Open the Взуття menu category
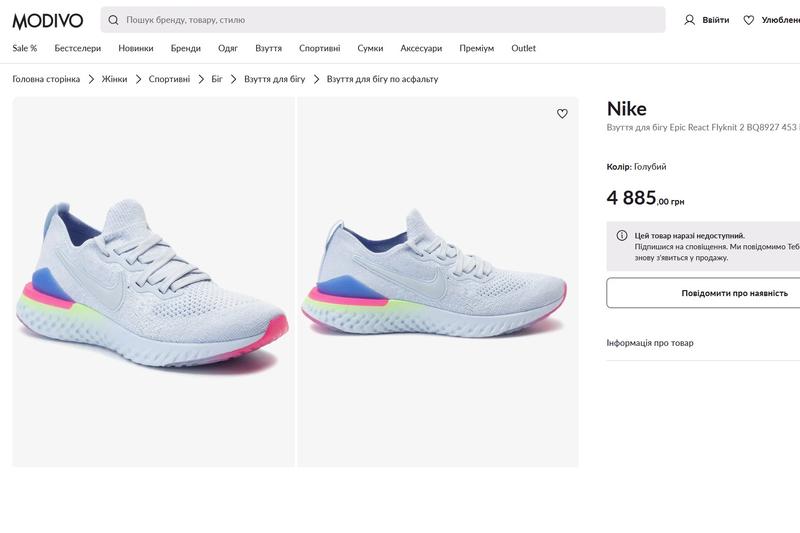Screen dimensions: 800x533 [268, 48]
